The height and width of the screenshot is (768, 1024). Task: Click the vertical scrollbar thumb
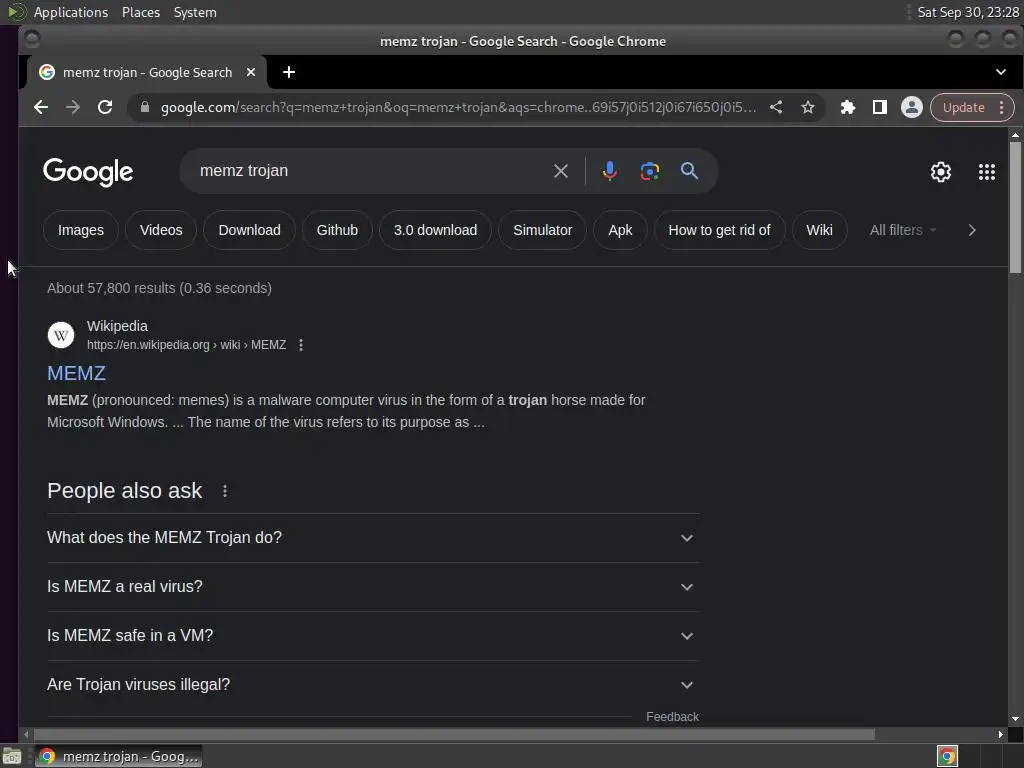tap(1014, 206)
